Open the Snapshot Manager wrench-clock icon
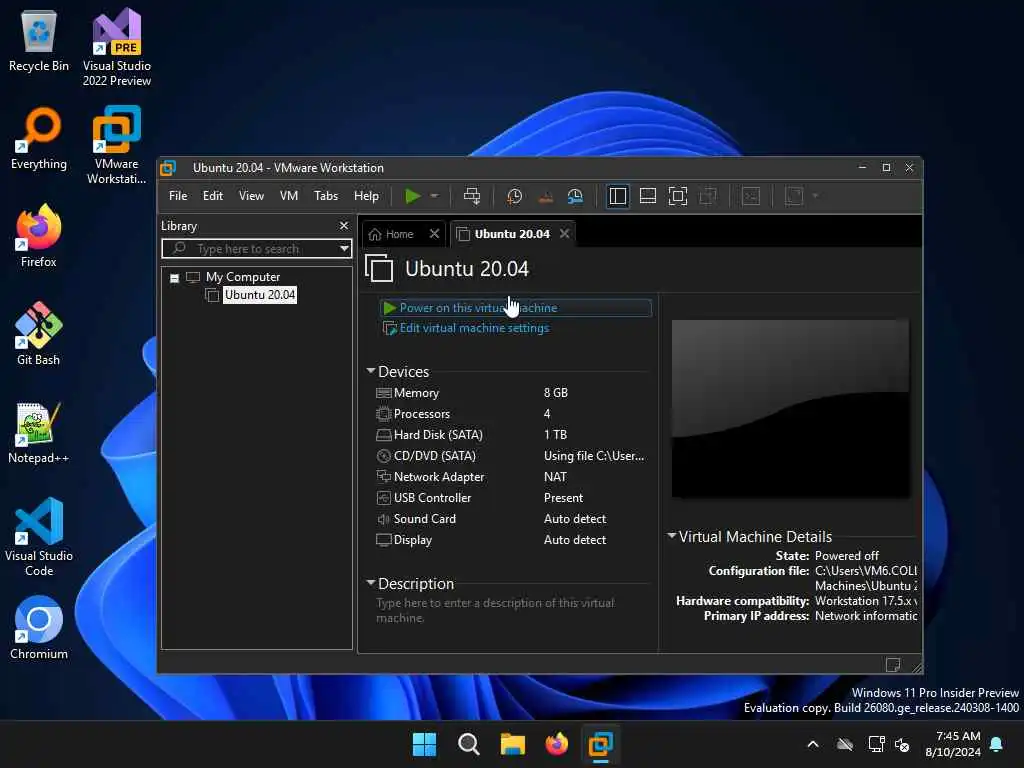Viewport: 1024px width, 768px height. coord(575,196)
